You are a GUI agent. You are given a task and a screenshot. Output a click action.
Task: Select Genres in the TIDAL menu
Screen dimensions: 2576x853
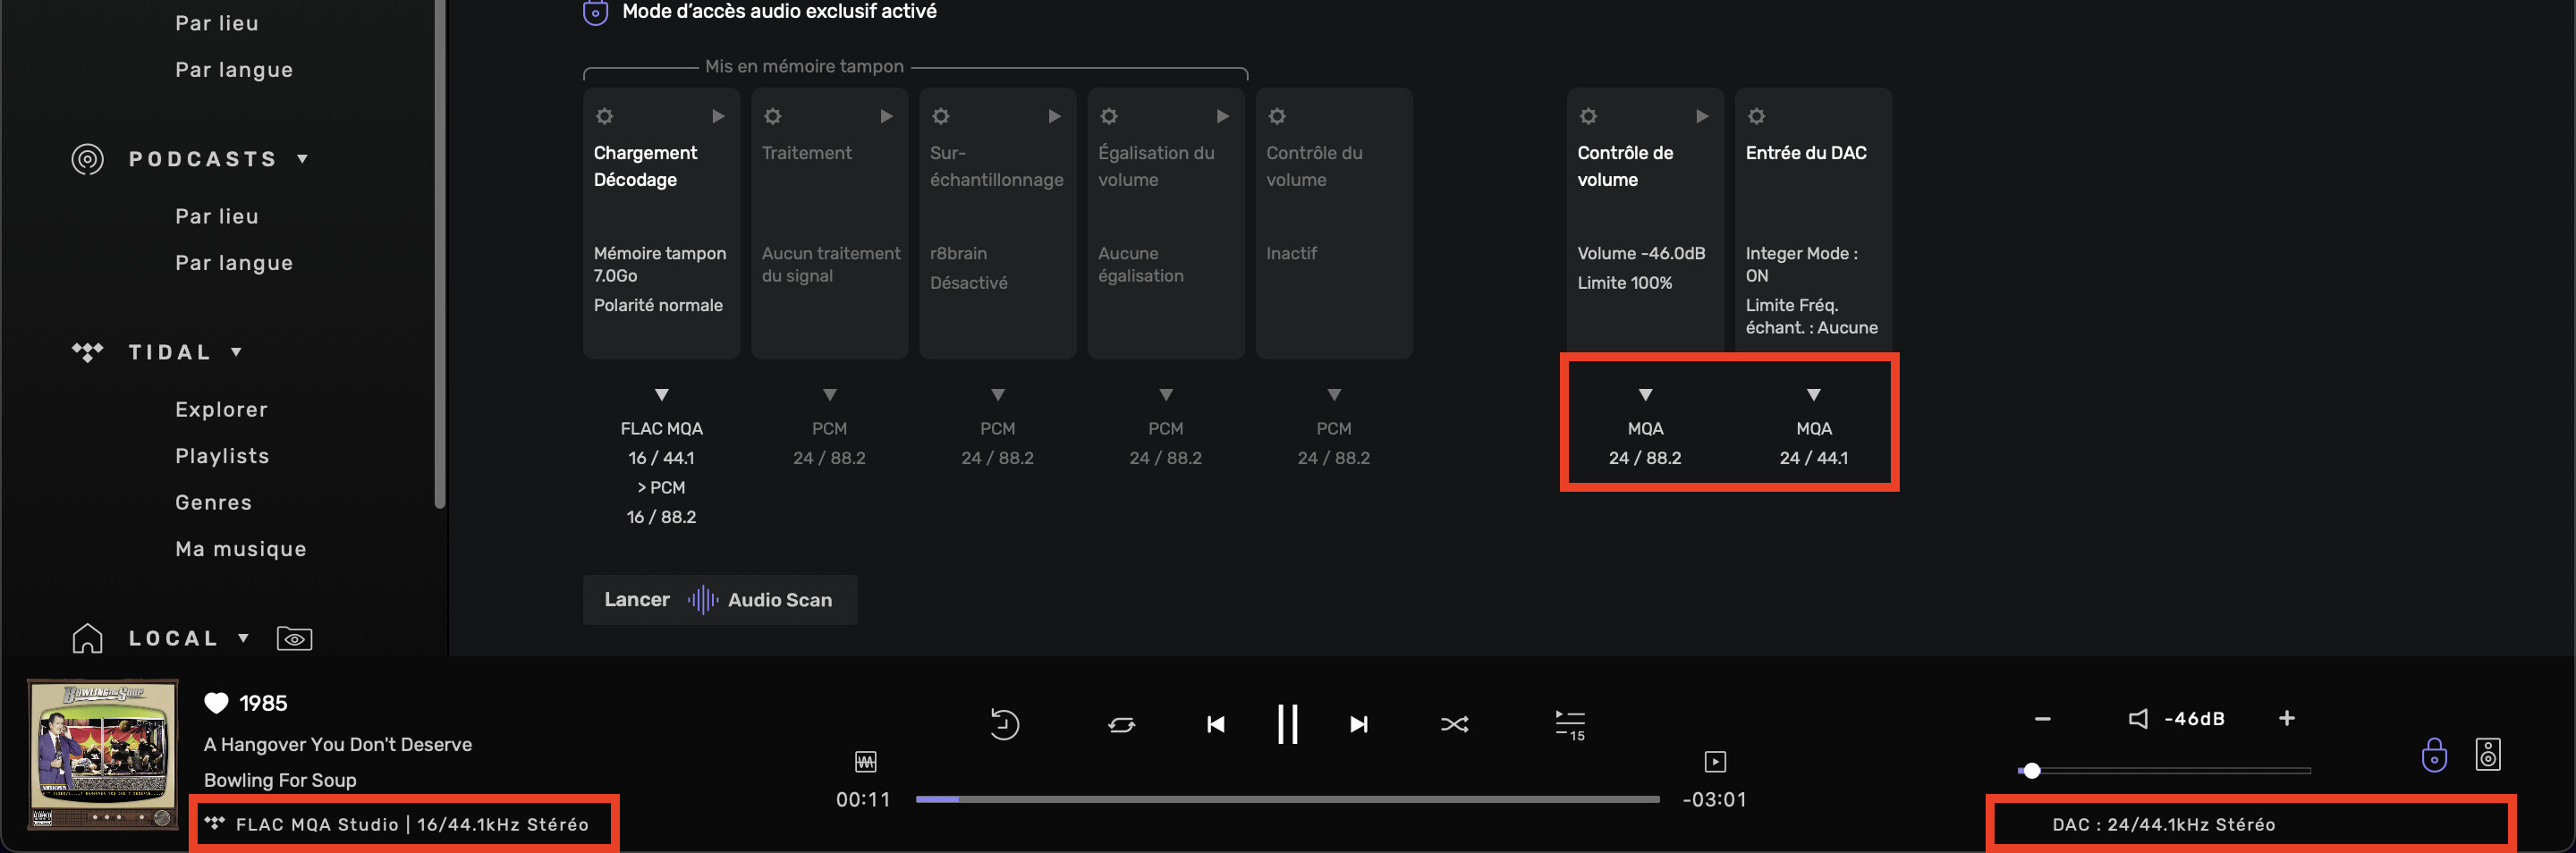(213, 502)
